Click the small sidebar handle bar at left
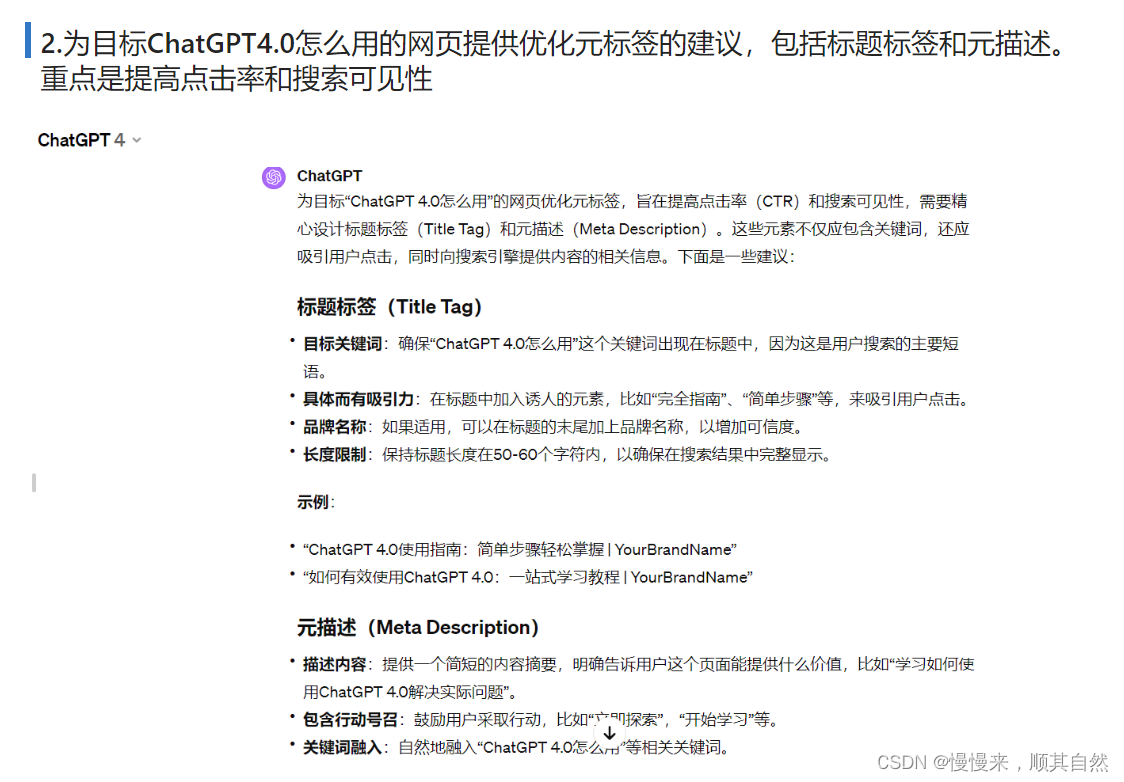This screenshot has height=782, width=1124. click(x=34, y=483)
